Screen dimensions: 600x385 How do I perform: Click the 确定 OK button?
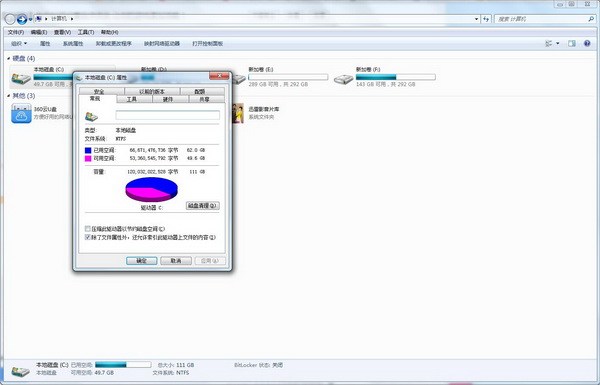pyautogui.click(x=142, y=261)
